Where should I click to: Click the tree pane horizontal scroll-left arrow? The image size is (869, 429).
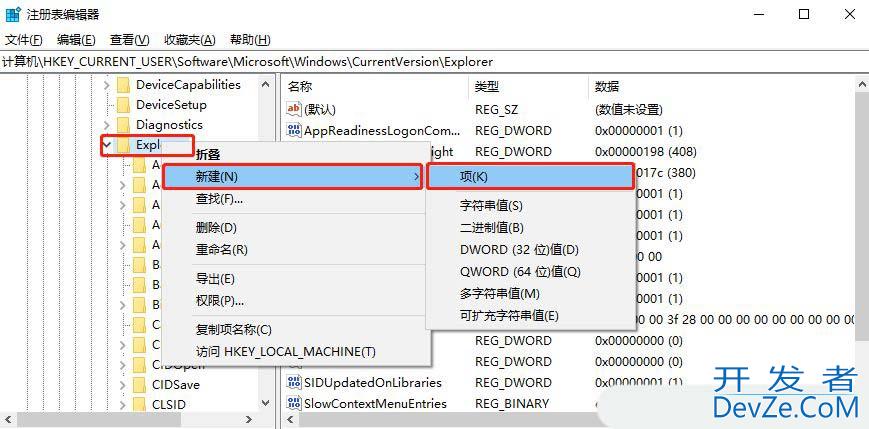coord(9,420)
